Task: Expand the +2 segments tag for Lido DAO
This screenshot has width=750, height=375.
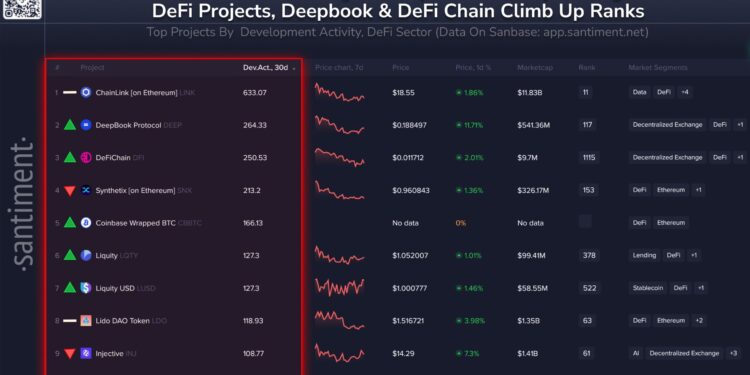Action: point(699,320)
